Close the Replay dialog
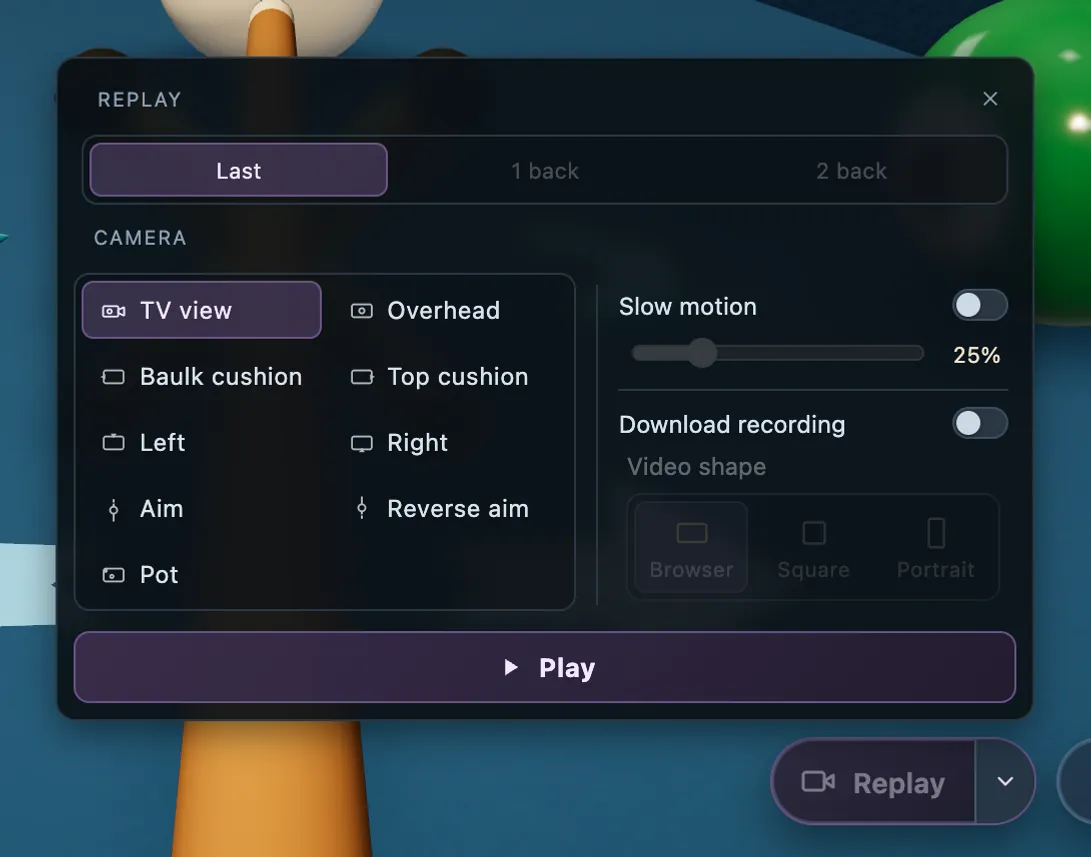This screenshot has height=857, width=1091. tap(990, 99)
